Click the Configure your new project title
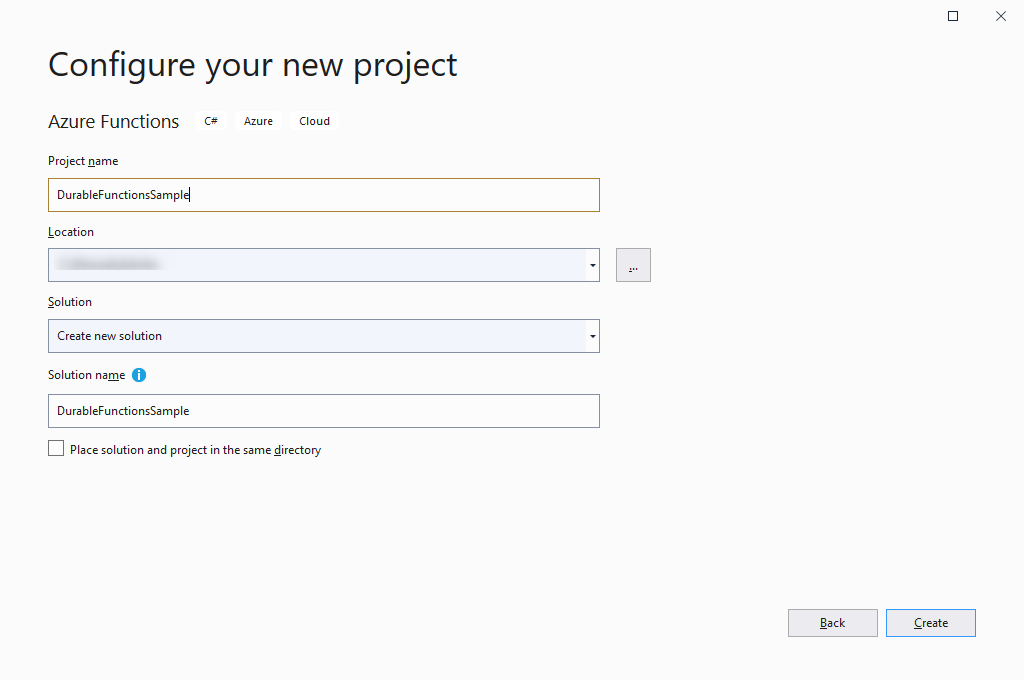The height and width of the screenshot is (680, 1024). (252, 64)
